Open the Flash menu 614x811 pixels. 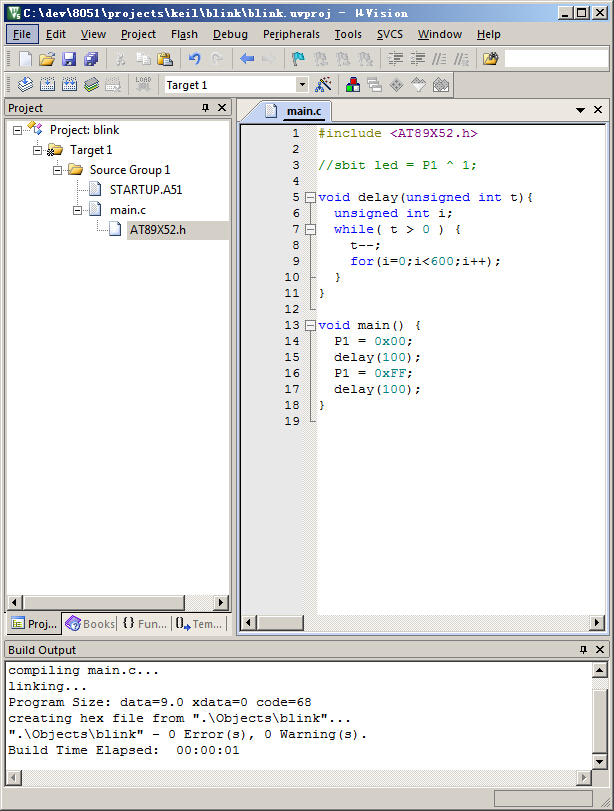184,34
